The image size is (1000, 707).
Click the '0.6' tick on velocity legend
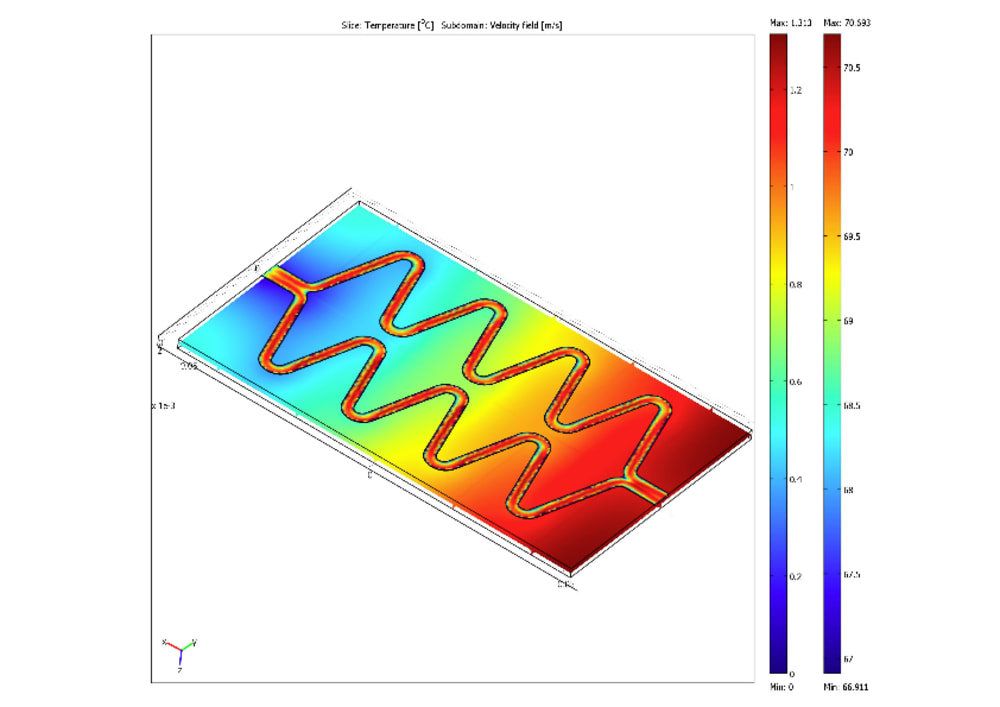pyautogui.click(x=796, y=382)
